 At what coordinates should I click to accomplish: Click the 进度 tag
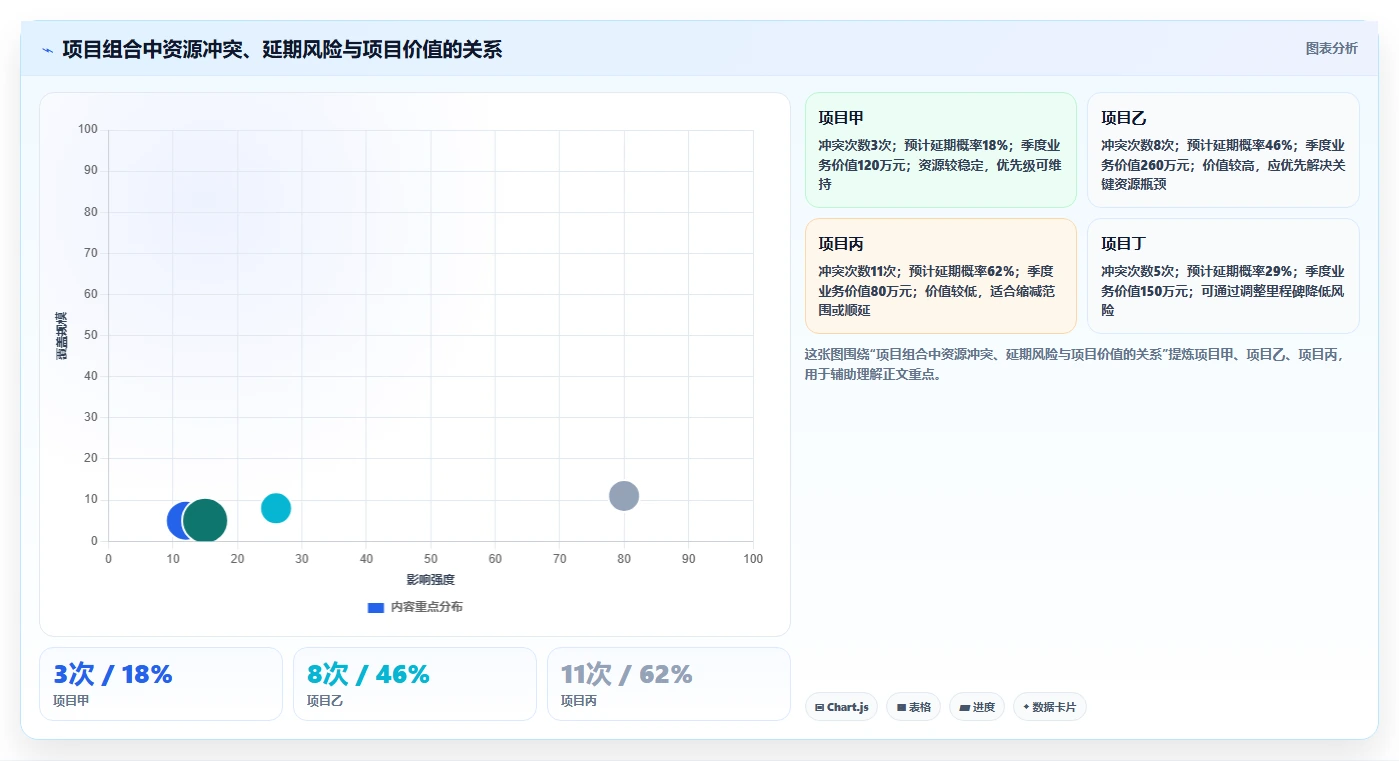(977, 707)
